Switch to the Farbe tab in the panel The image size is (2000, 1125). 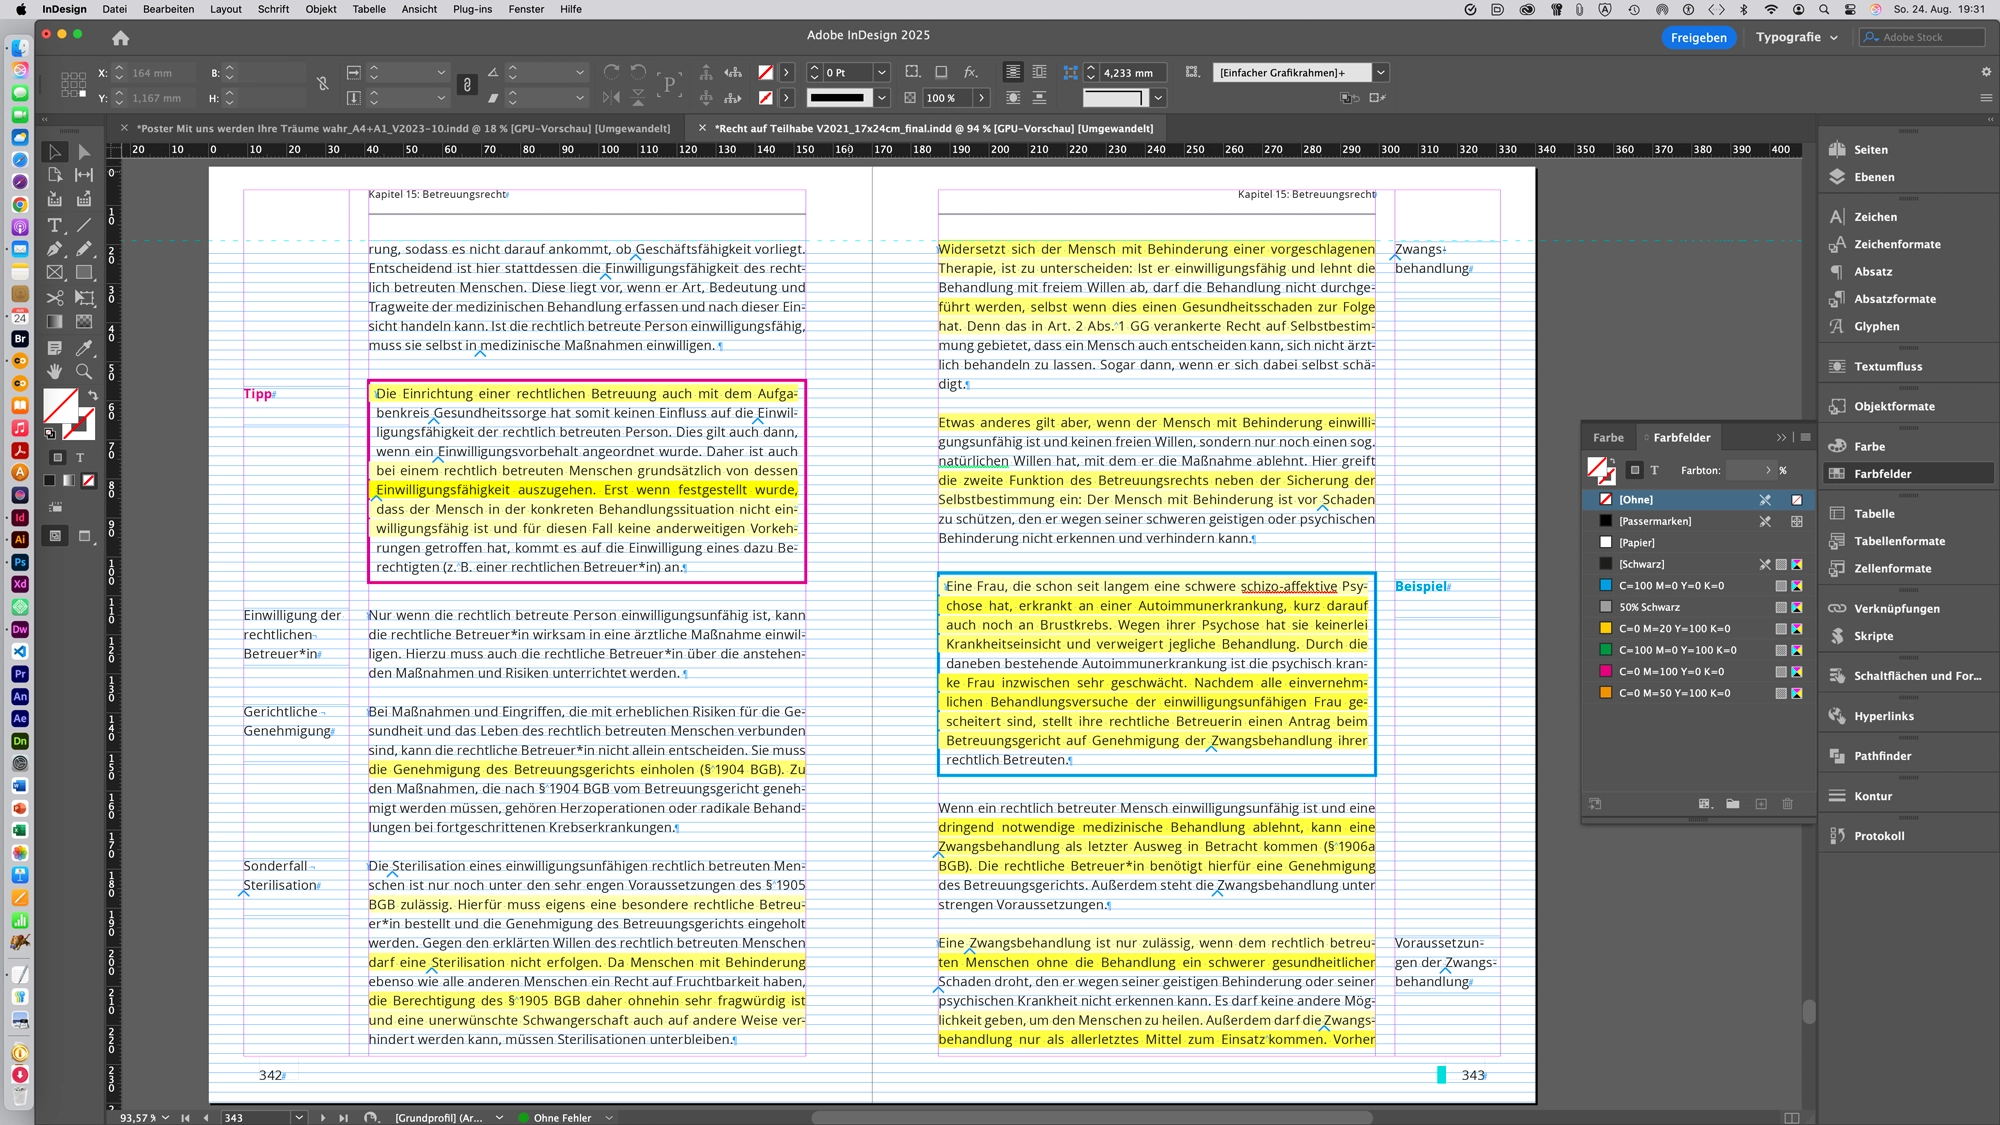(1608, 437)
